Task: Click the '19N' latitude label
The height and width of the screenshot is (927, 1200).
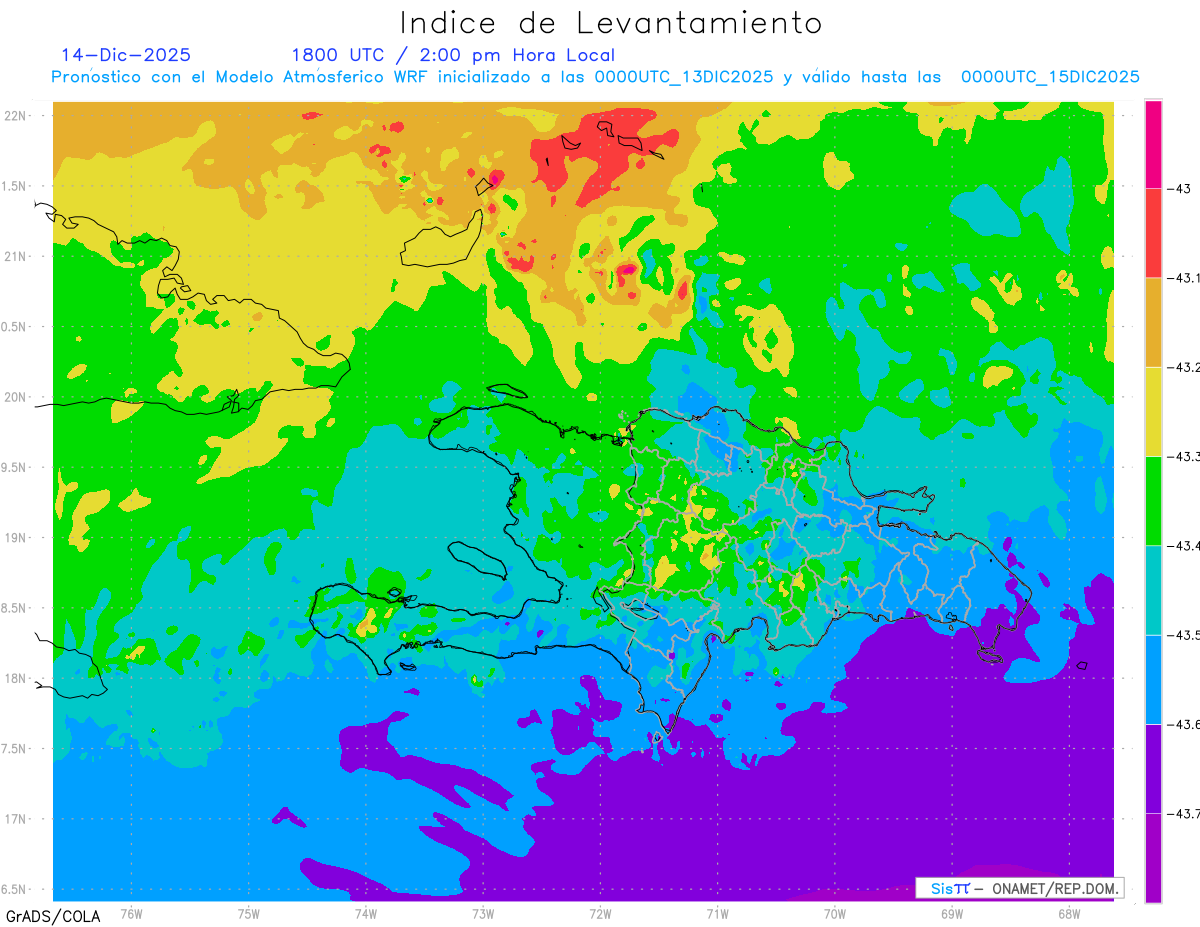Action: point(16,538)
